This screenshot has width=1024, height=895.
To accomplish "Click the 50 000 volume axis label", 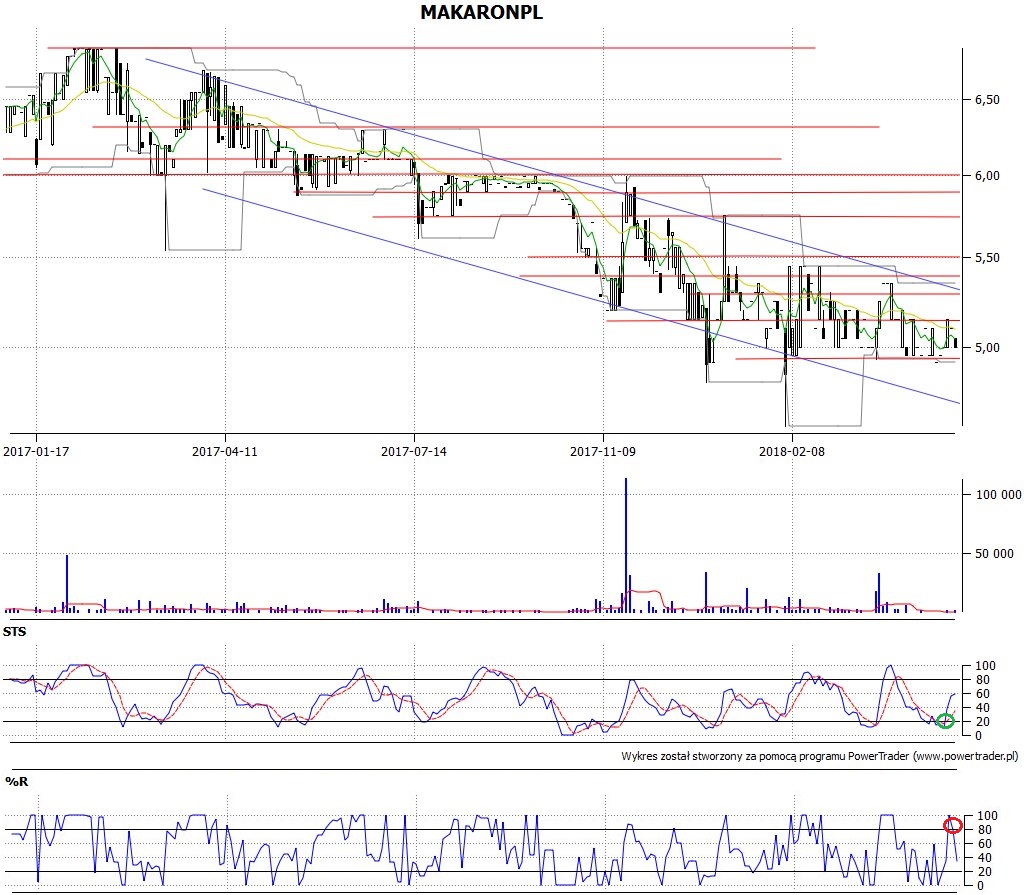I will 994,554.
